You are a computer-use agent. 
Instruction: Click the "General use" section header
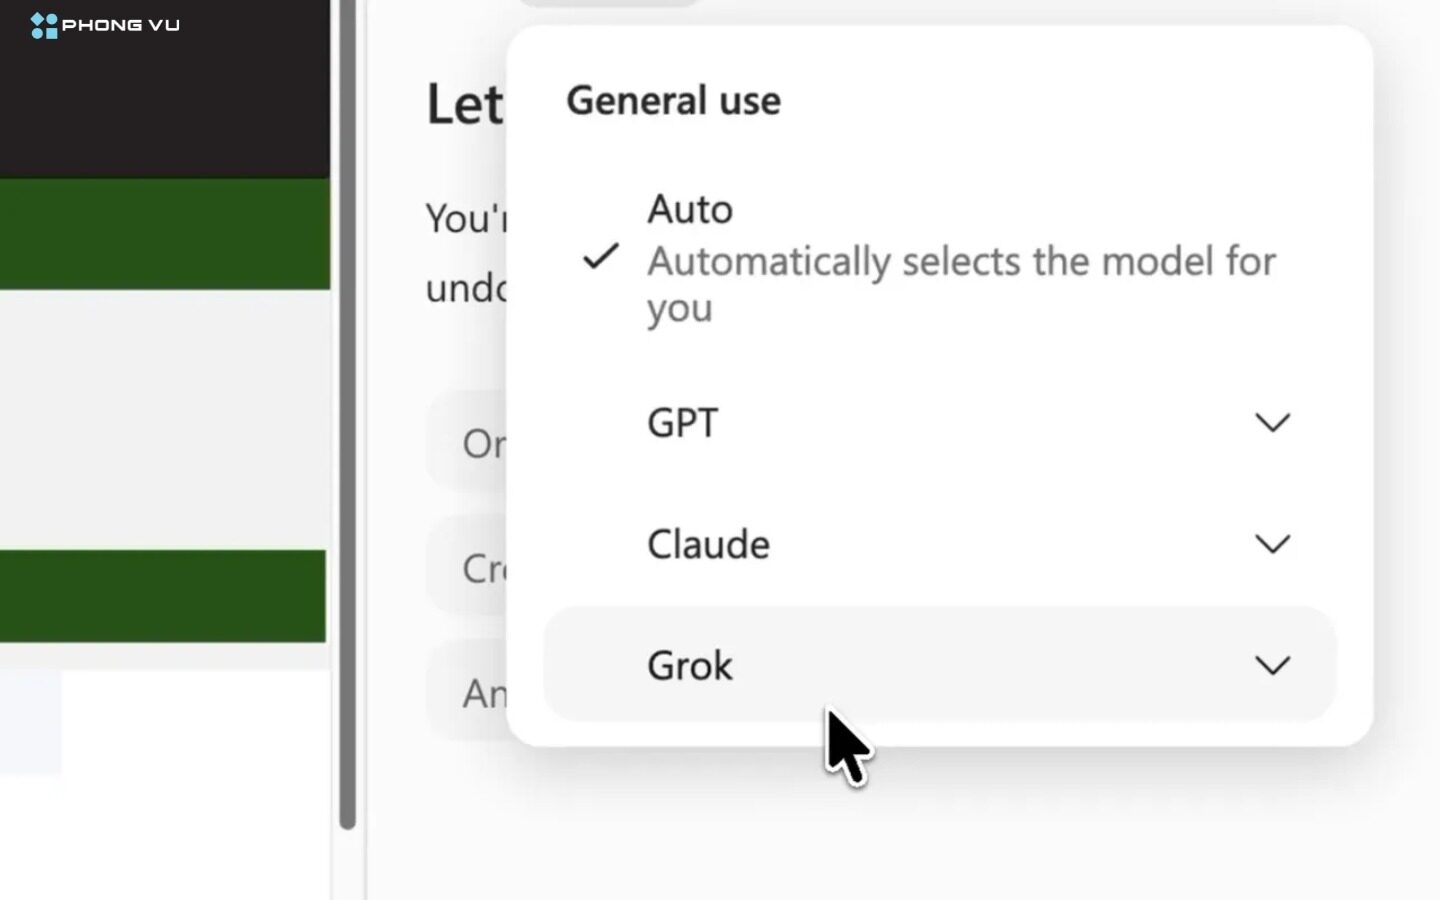[673, 101]
